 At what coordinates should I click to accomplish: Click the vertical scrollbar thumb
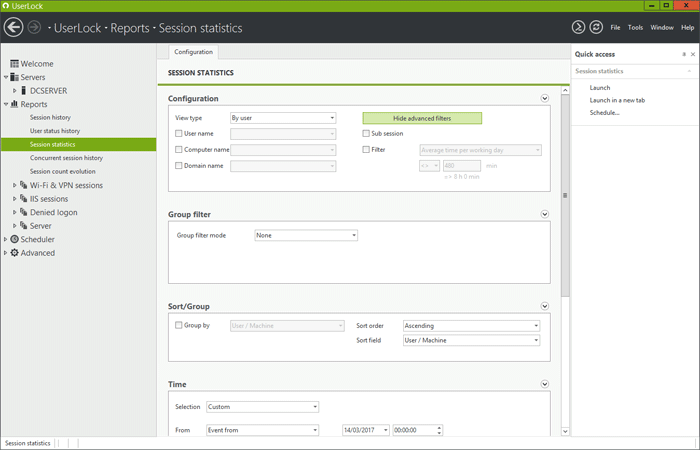[565, 195]
